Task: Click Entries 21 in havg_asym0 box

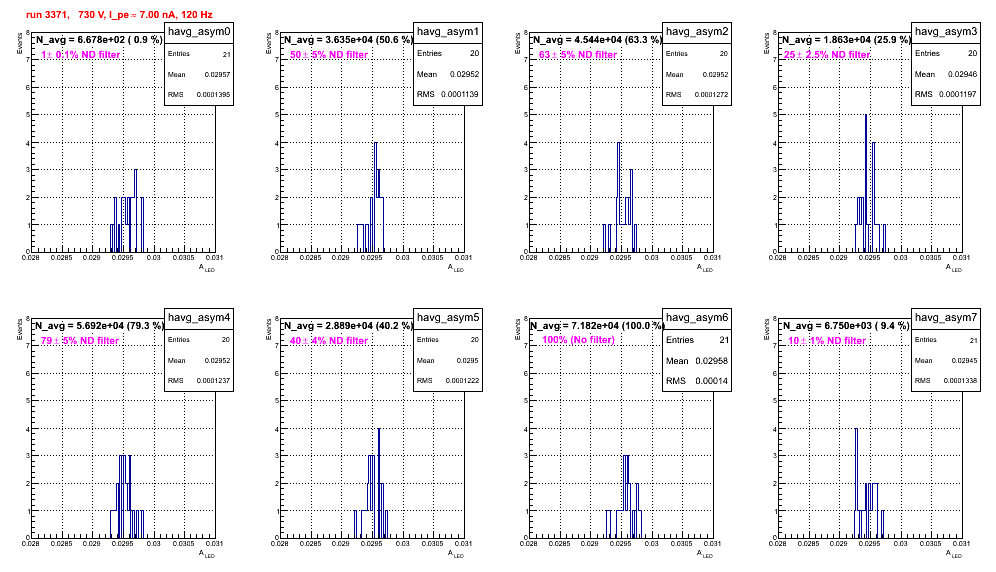Action: coord(199,54)
